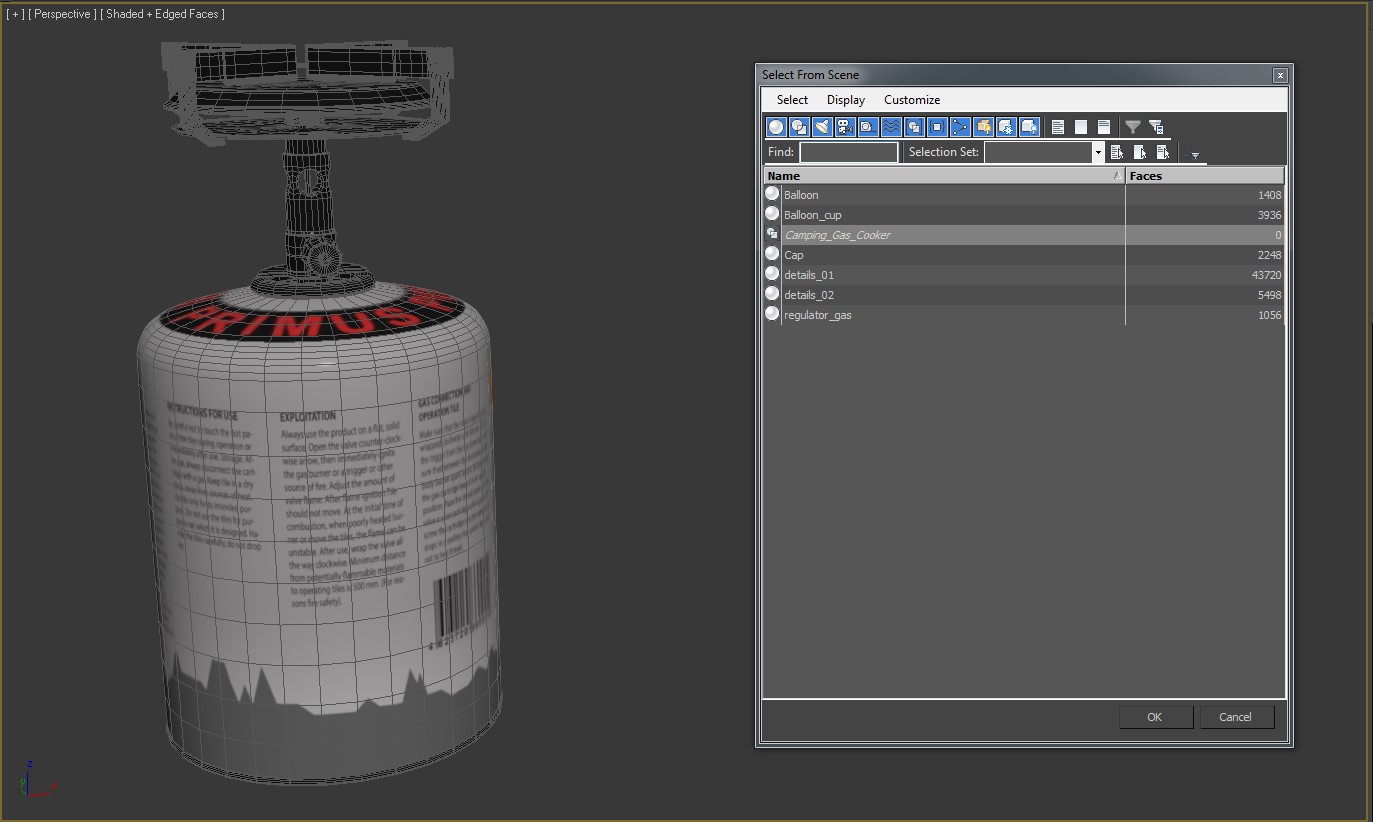Toggle Display Helpers tape-measure icon

868,127
